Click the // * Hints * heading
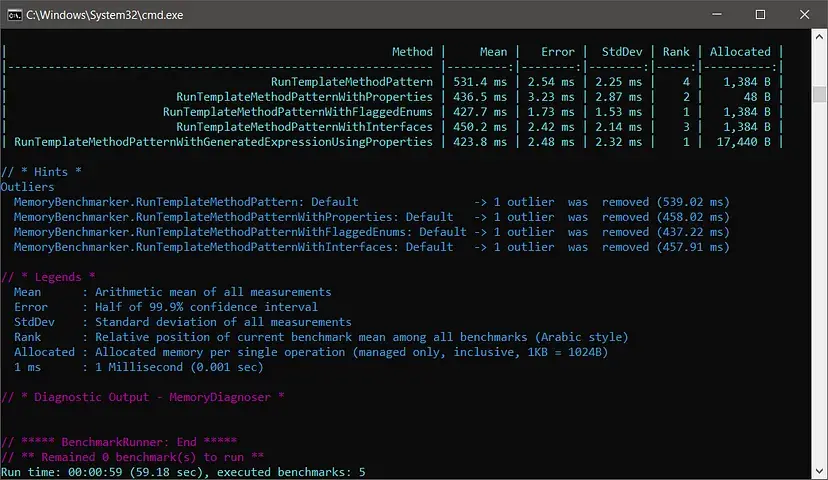 pos(41,172)
